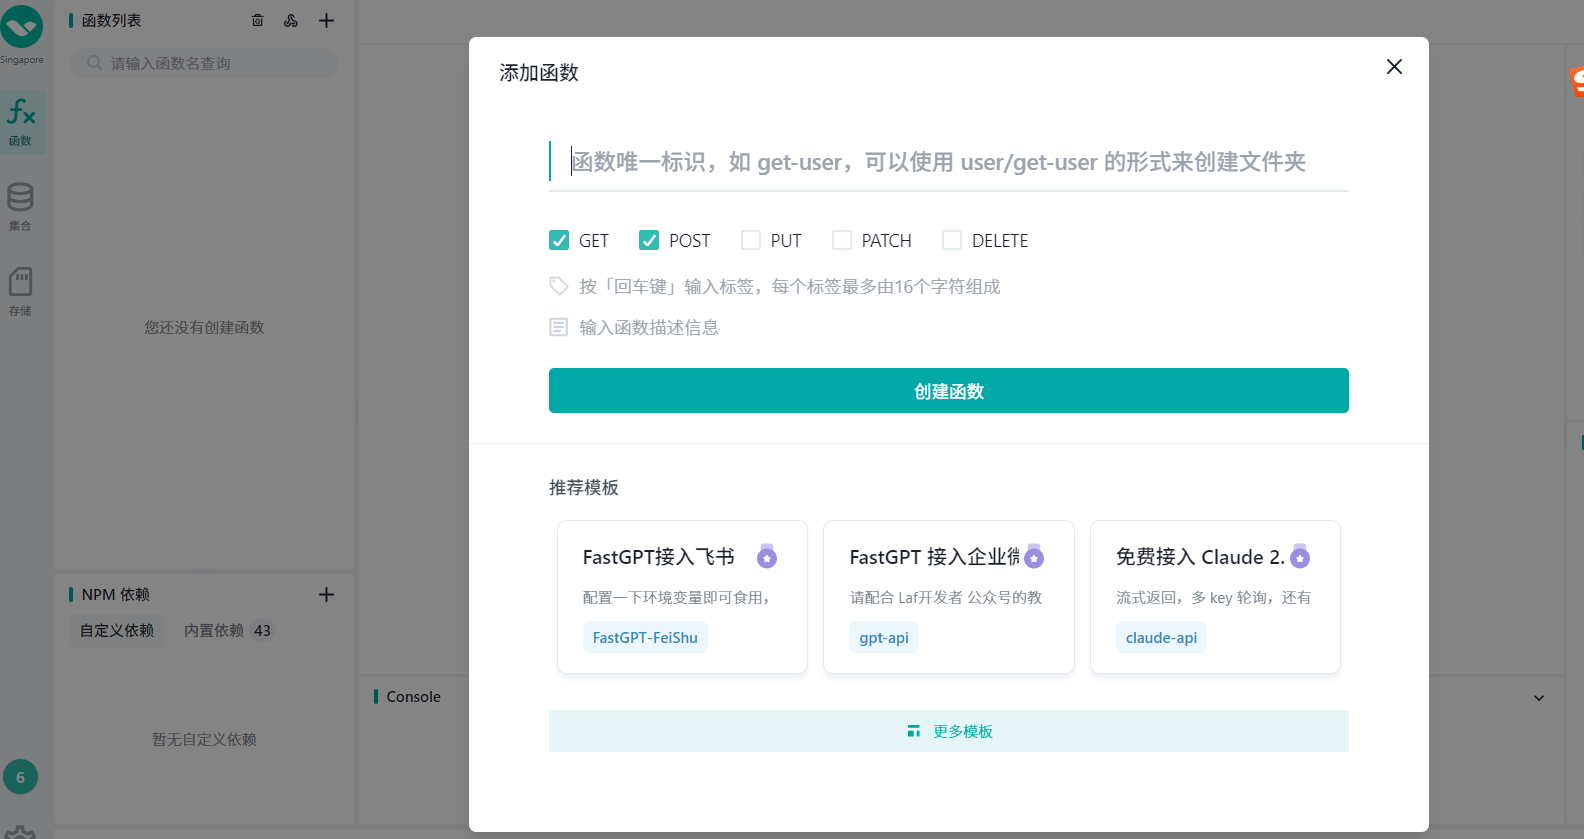Add an NPM dependency with plus icon

[x=326, y=594]
